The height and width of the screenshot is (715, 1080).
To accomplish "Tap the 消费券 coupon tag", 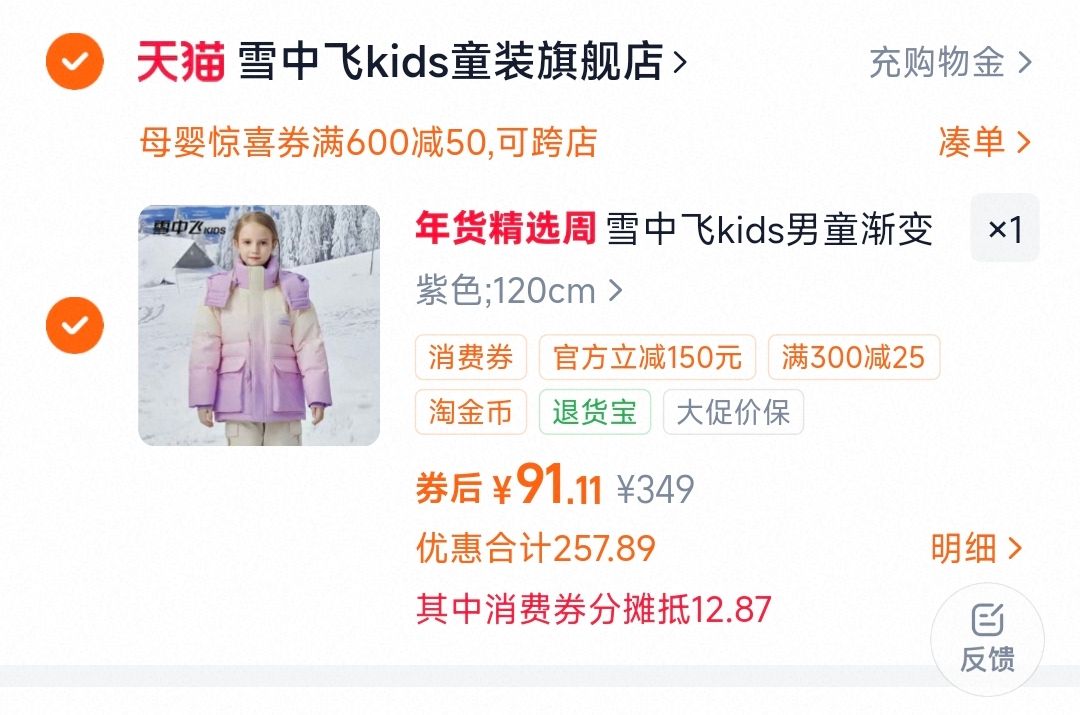I will (470, 357).
